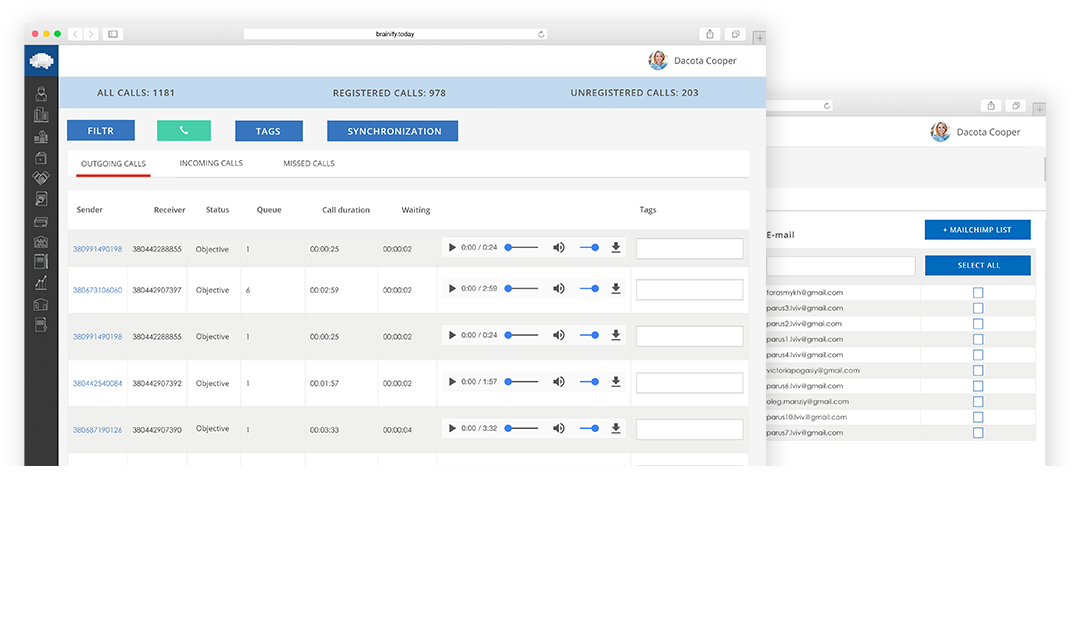Mute the speaker on the 3:32 recording

(x=559, y=429)
